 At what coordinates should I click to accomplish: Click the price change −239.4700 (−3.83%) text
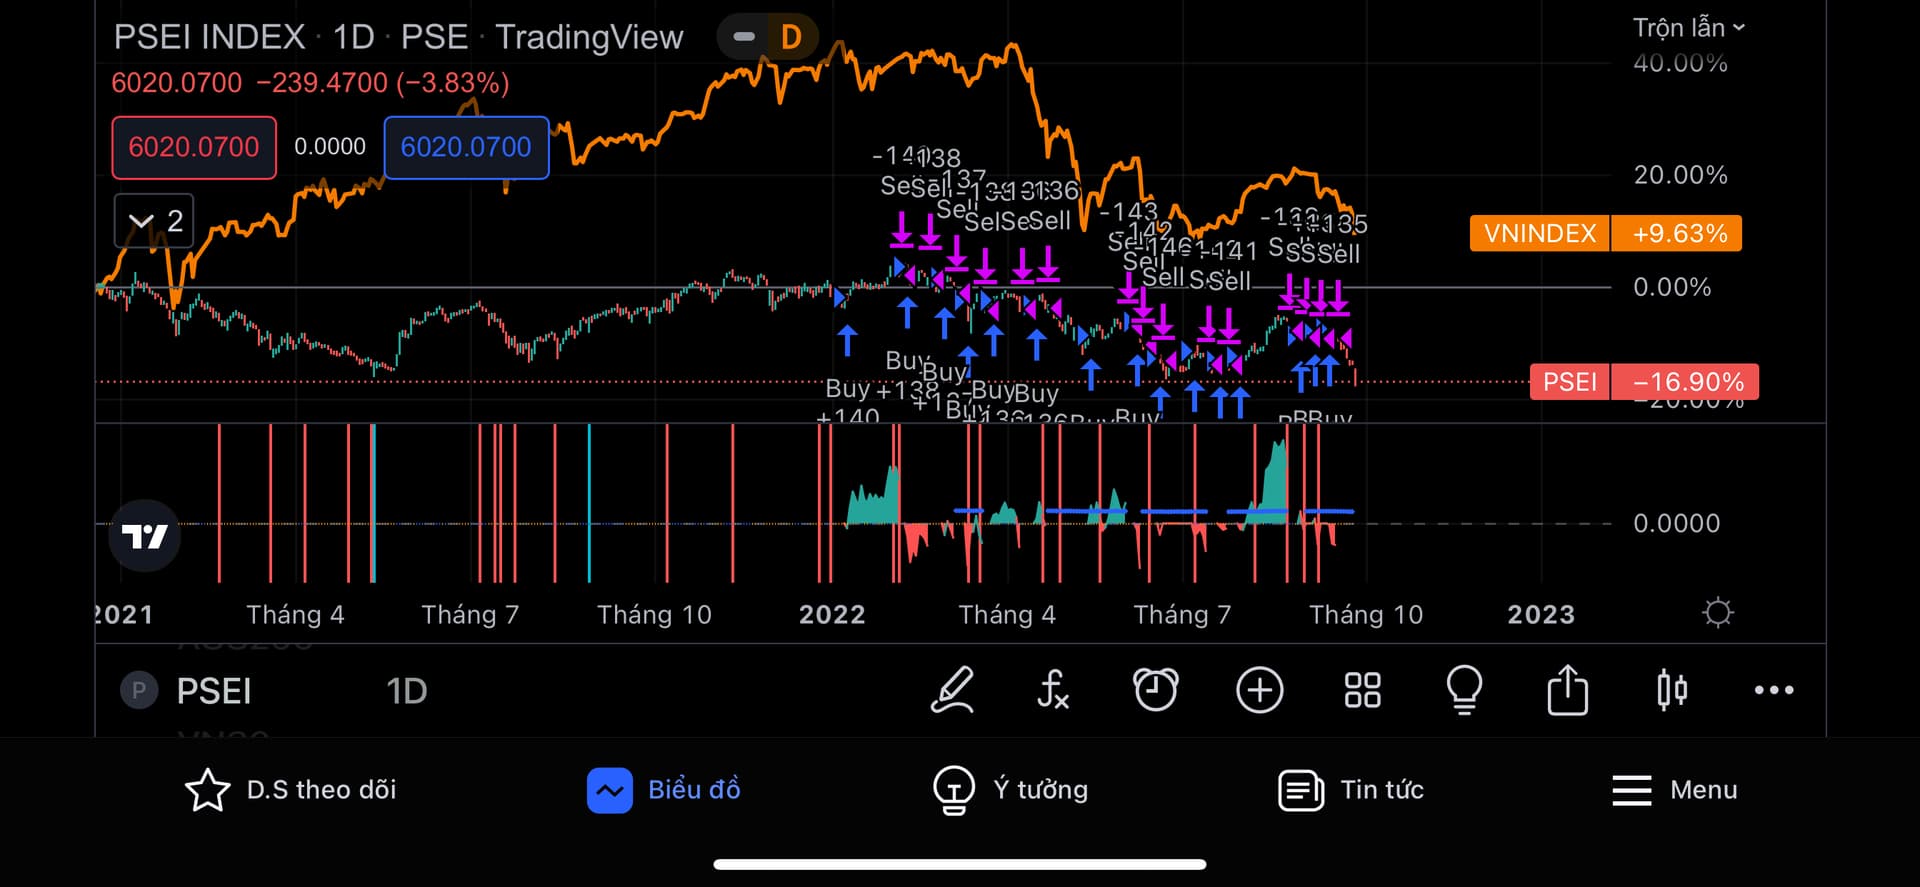coord(383,82)
